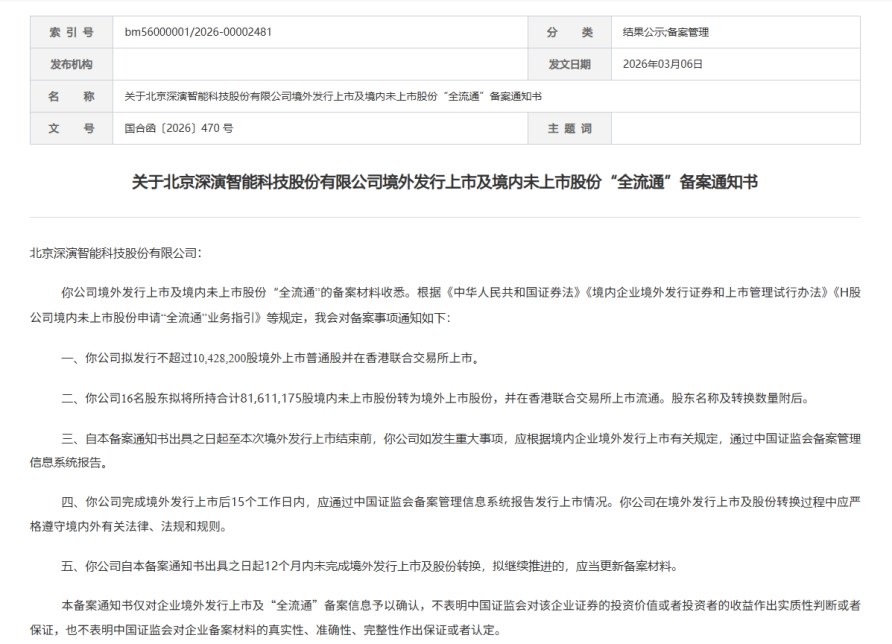
Task: Select the 结果公示;备案管理 category value
Action: [666, 32]
